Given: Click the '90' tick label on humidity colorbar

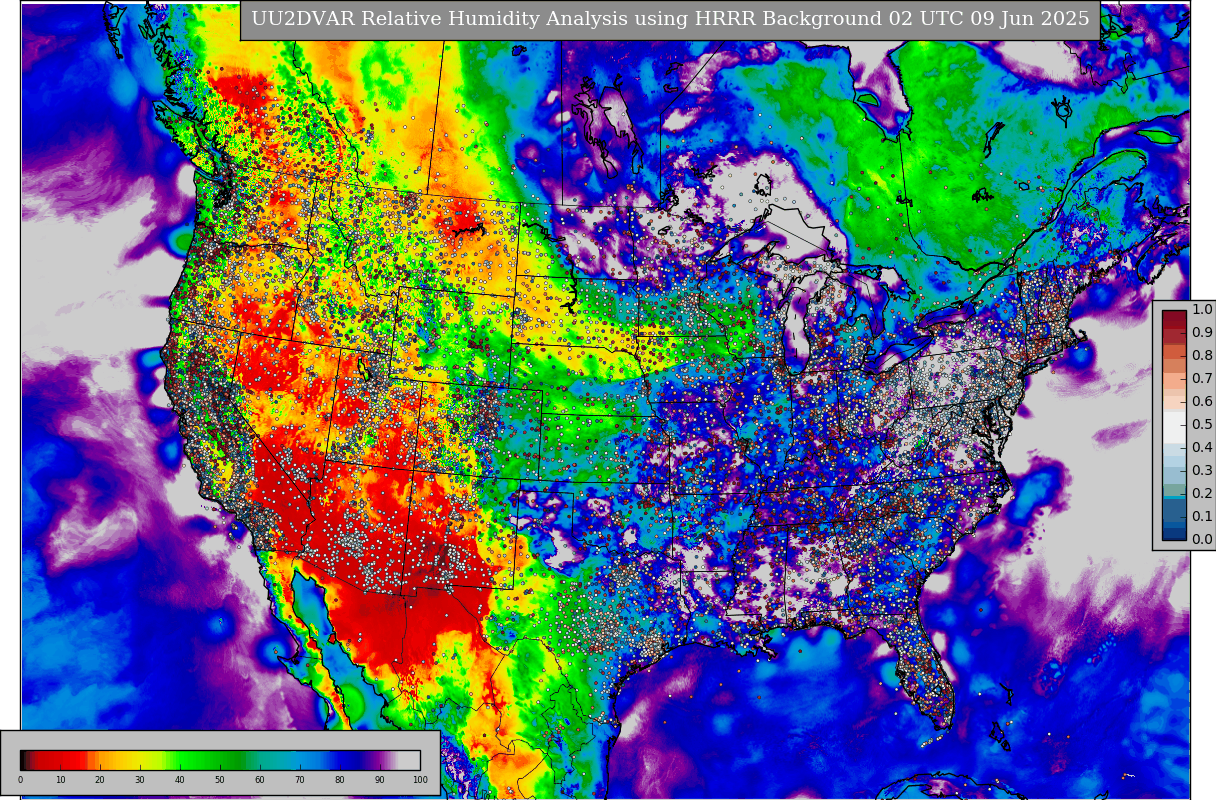Looking at the screenshot, I should pyautogui.click(x=380, y=780).
